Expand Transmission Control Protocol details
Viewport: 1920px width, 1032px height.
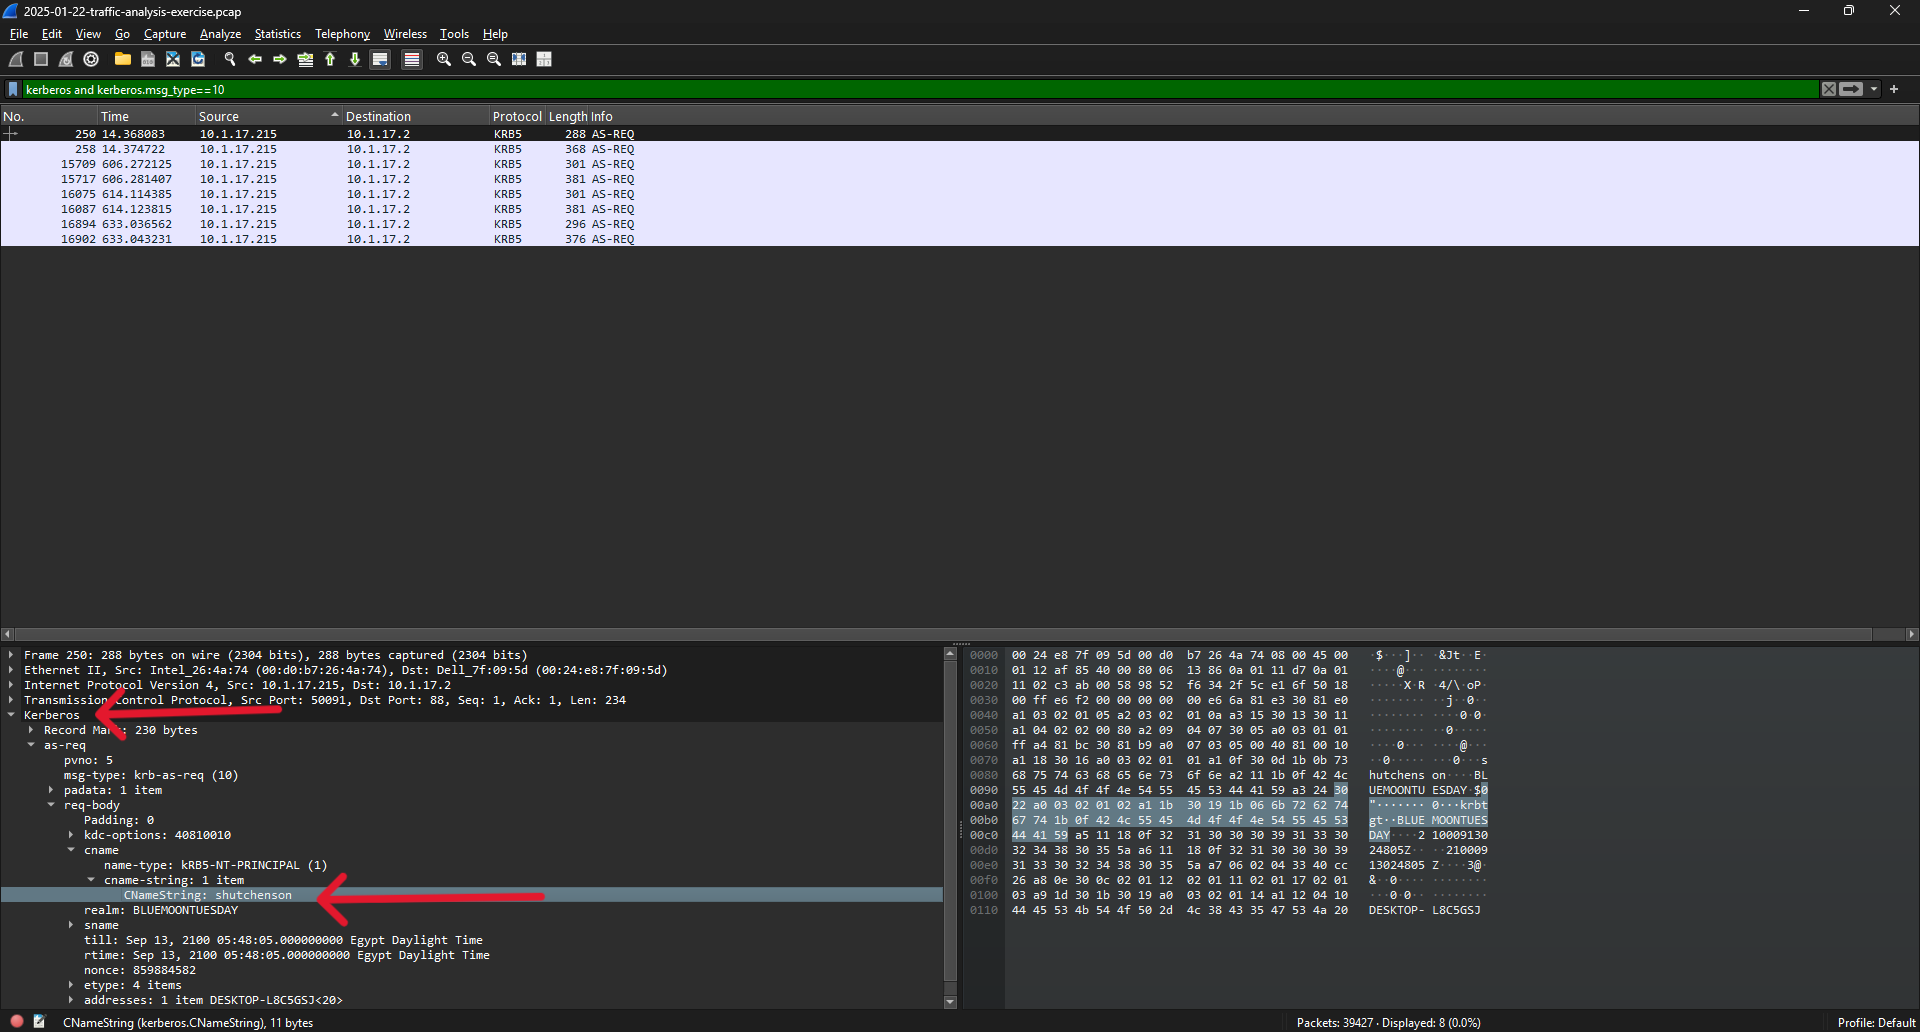coord(11,699)
